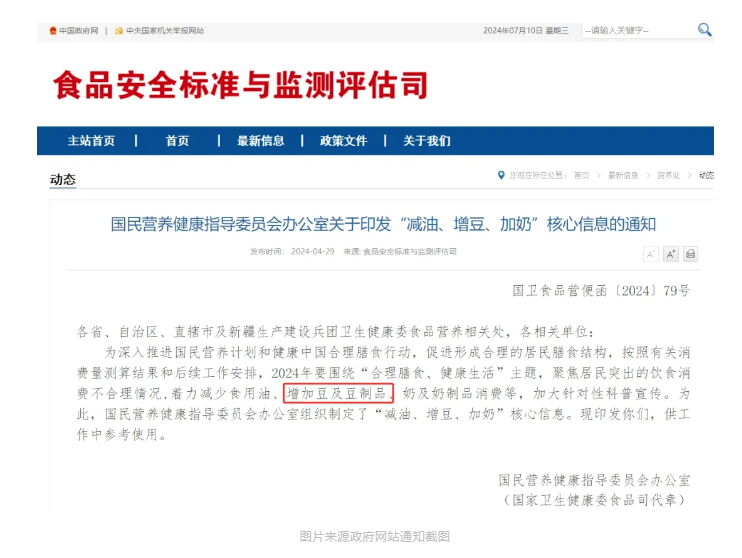Open 政策文件 navigation menu item
The image size is (742, 558).
(x=343, y=141)
